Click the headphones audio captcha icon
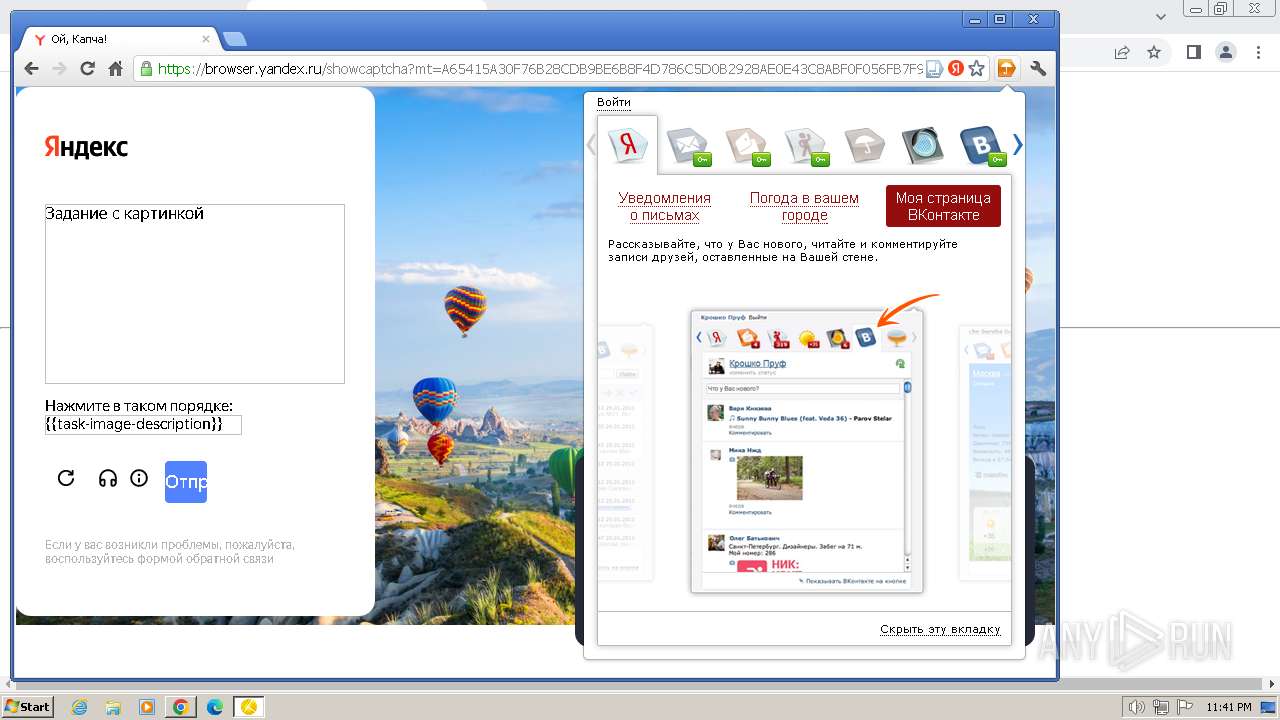1280x720 pixels. pos(108,478)
